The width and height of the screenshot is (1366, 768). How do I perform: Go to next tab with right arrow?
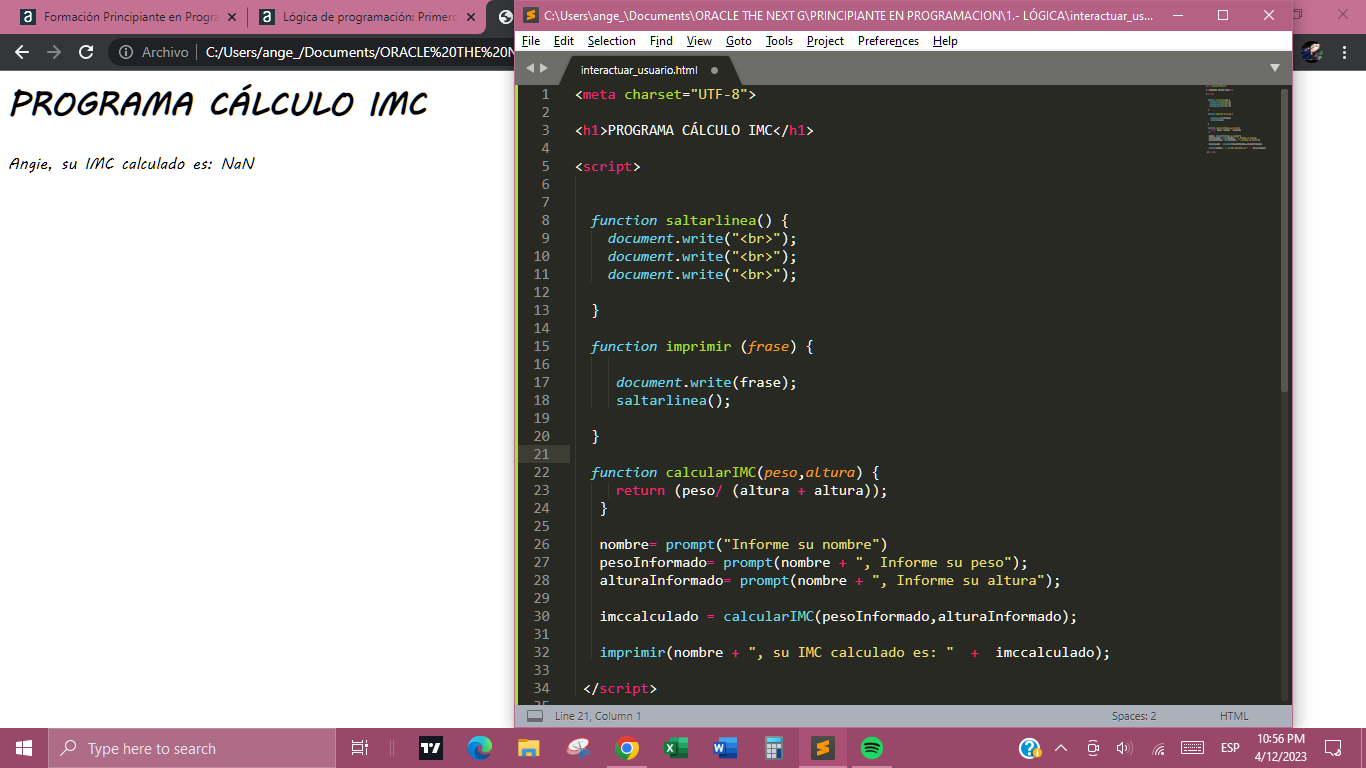[544, 68]
